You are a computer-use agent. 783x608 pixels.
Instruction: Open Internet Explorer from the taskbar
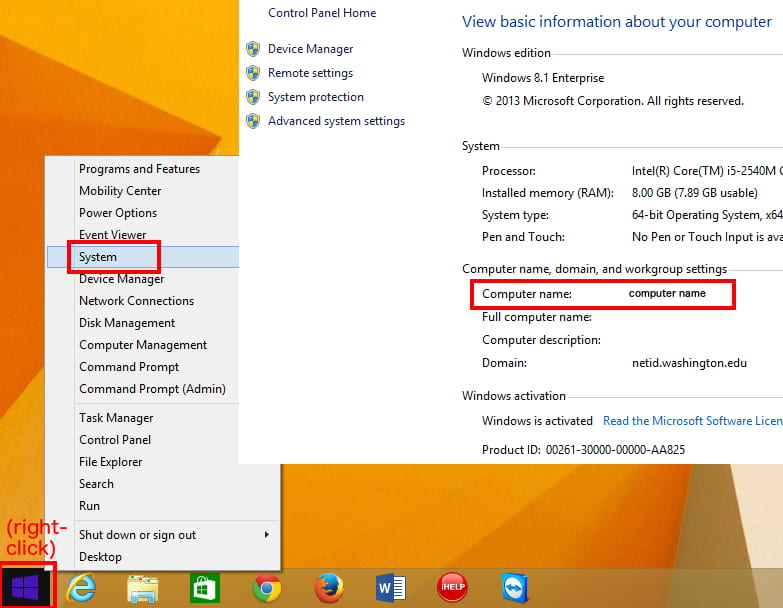(81, 588)
